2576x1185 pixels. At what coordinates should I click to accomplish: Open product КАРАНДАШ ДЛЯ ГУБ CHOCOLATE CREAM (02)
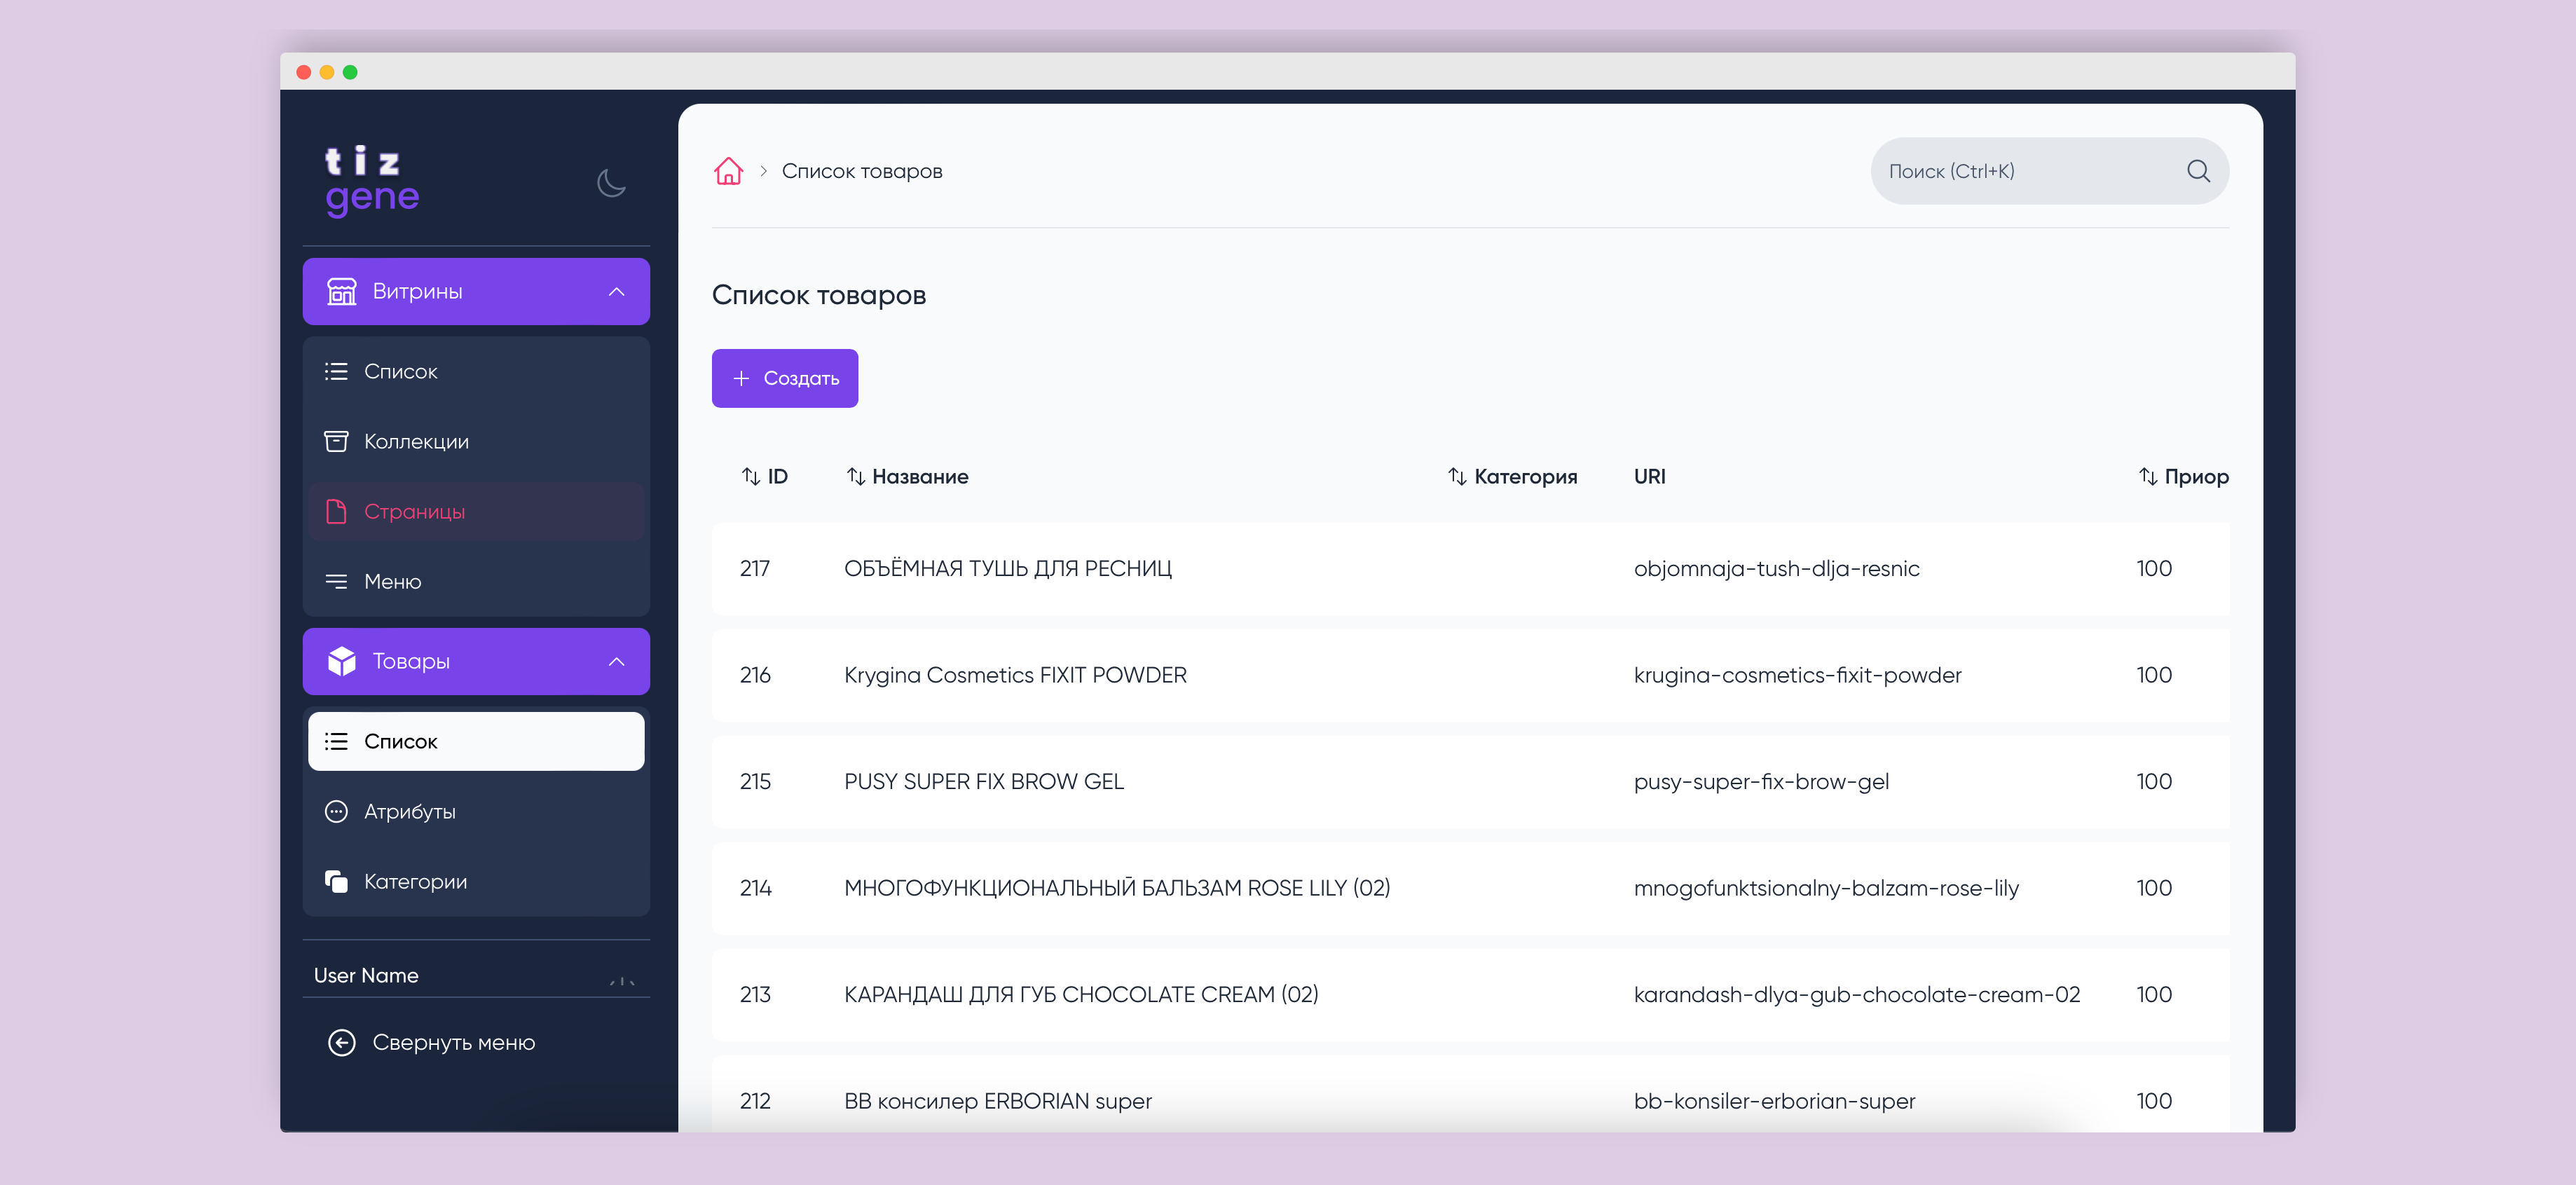(x=1081, y=994)
